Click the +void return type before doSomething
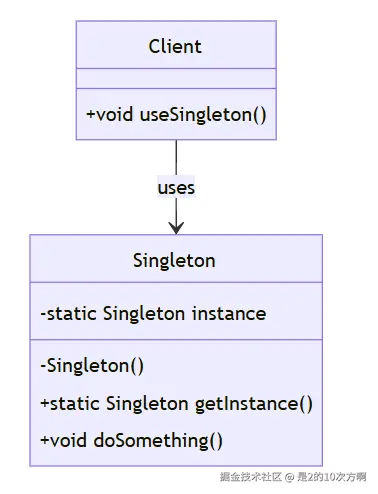Viewport: 378px width, 494px height. click(x=63, y=440)
